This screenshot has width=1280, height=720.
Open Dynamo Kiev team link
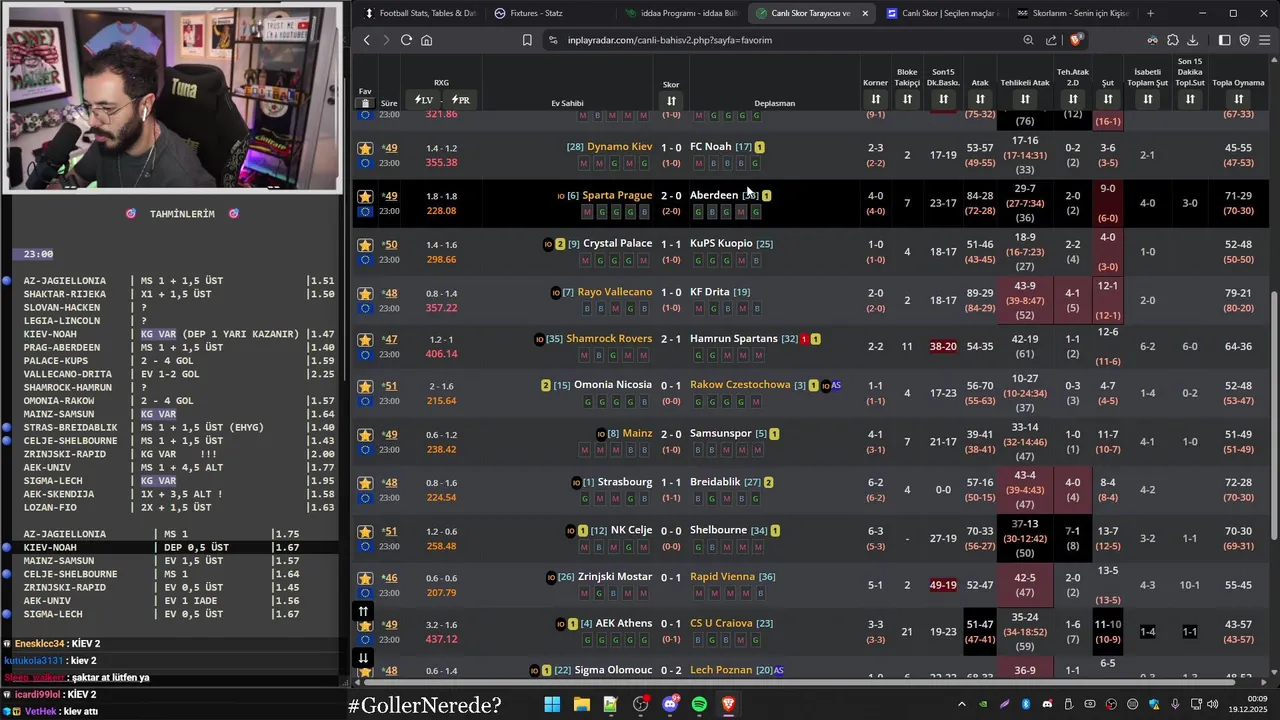(619, 147)
